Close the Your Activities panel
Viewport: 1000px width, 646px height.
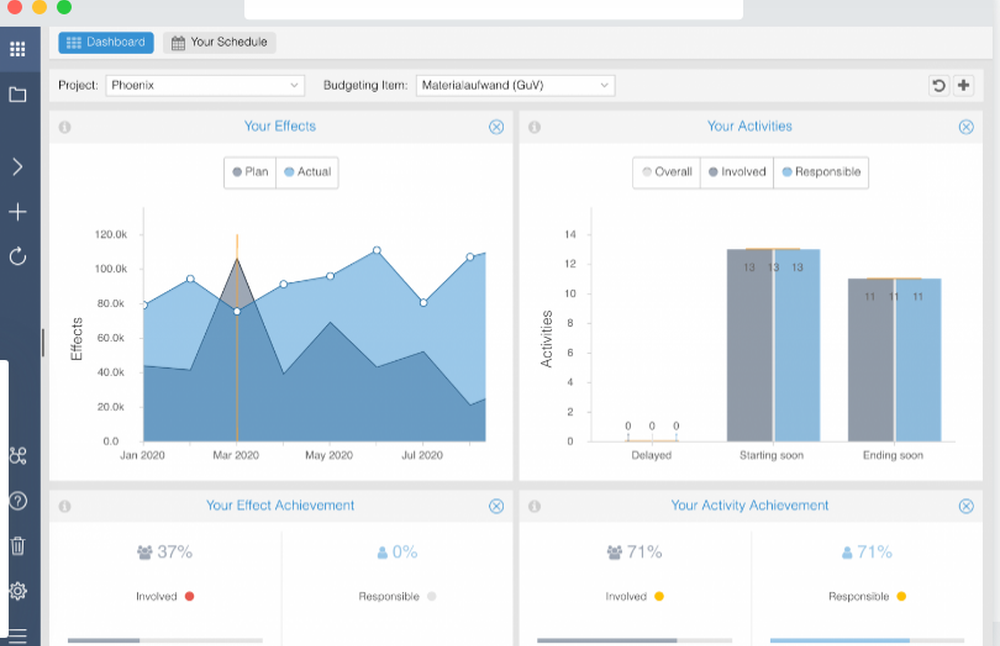coord(966,127)
